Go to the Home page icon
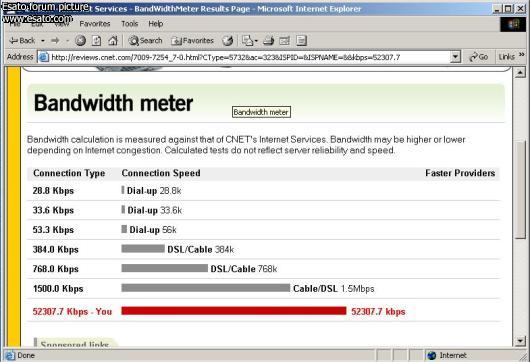Viewport: 530px width, 362px height. 113,41
